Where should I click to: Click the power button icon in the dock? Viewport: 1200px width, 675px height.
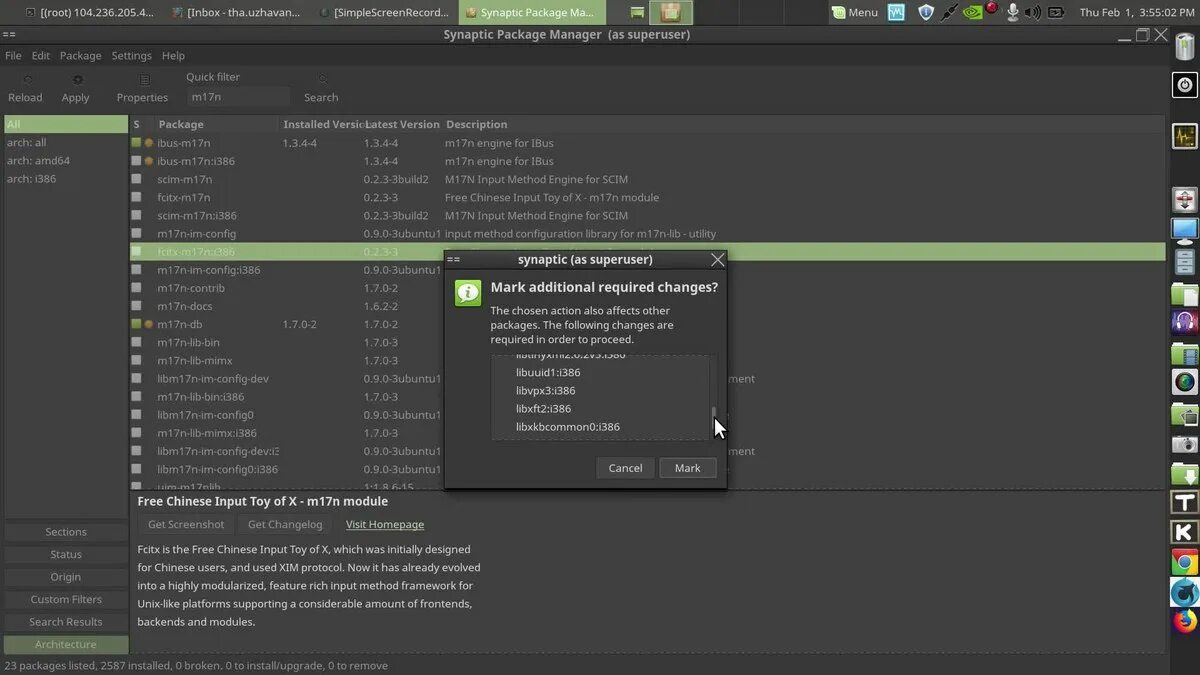coord(1185,85)
